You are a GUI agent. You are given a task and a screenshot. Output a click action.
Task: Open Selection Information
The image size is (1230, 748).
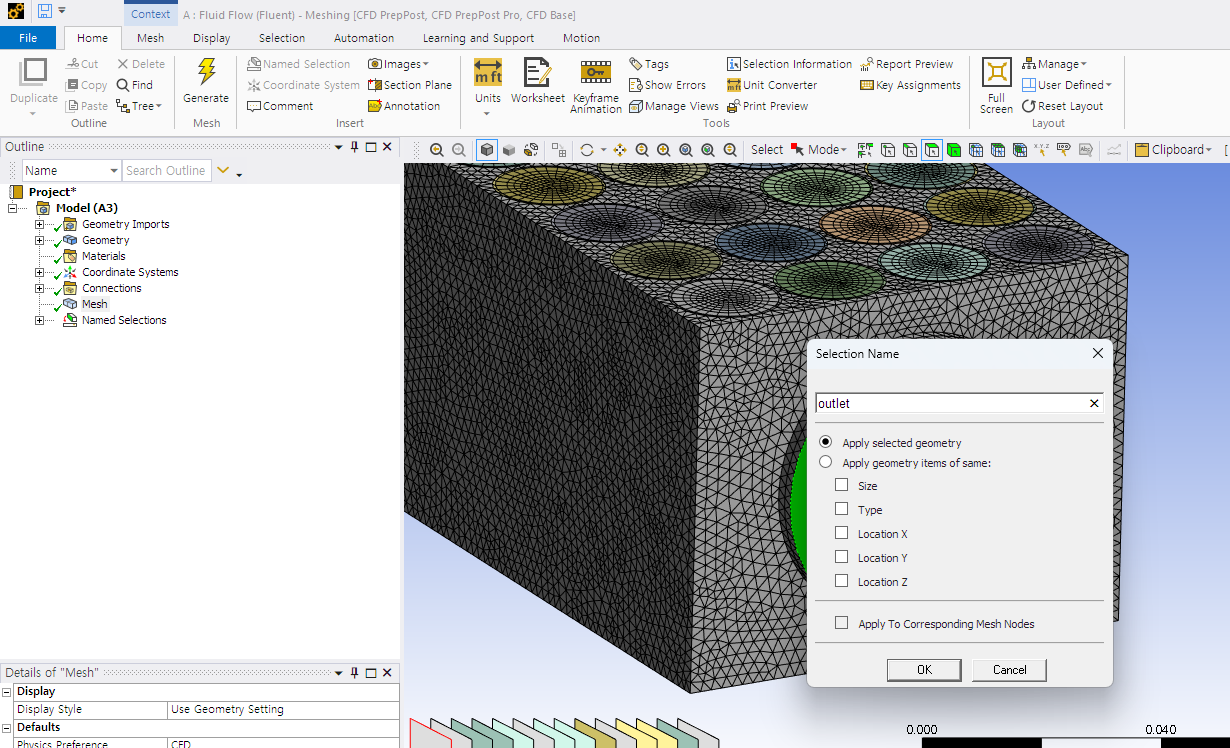[789, 64]
